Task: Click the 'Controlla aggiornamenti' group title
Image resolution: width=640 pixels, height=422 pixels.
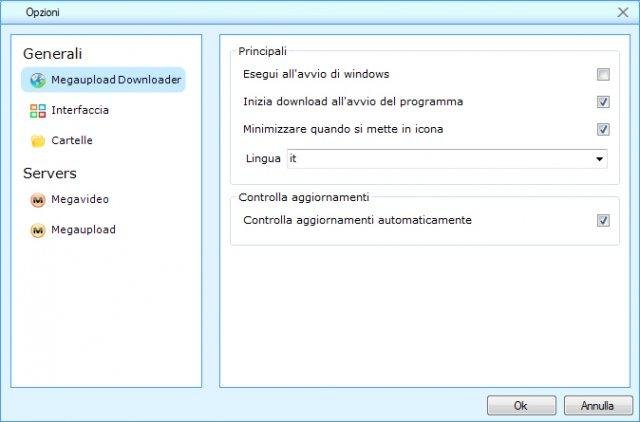Action: [x=304, y=198]
